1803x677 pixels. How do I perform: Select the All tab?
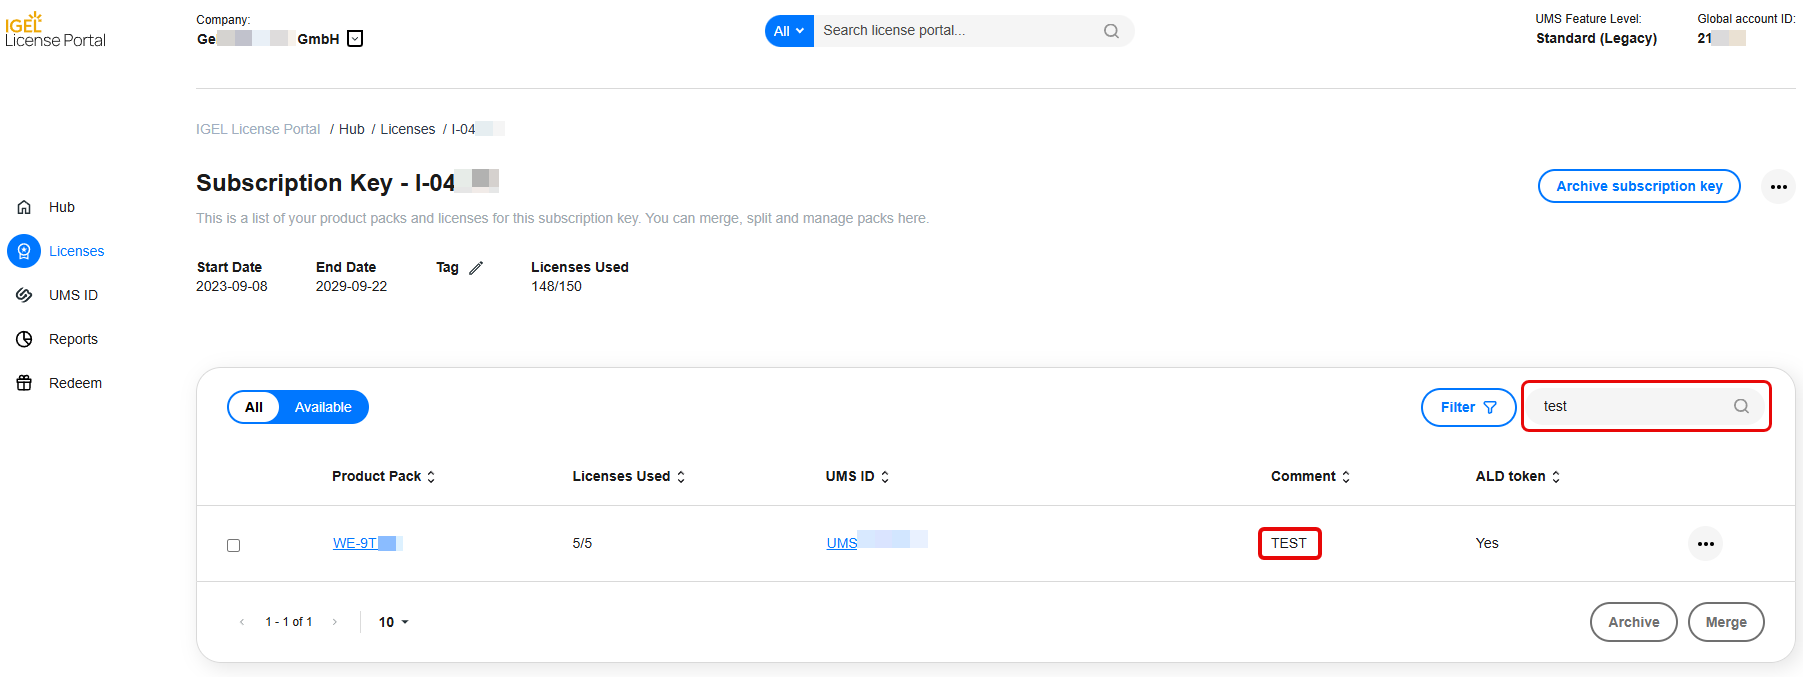coord(254,407)
